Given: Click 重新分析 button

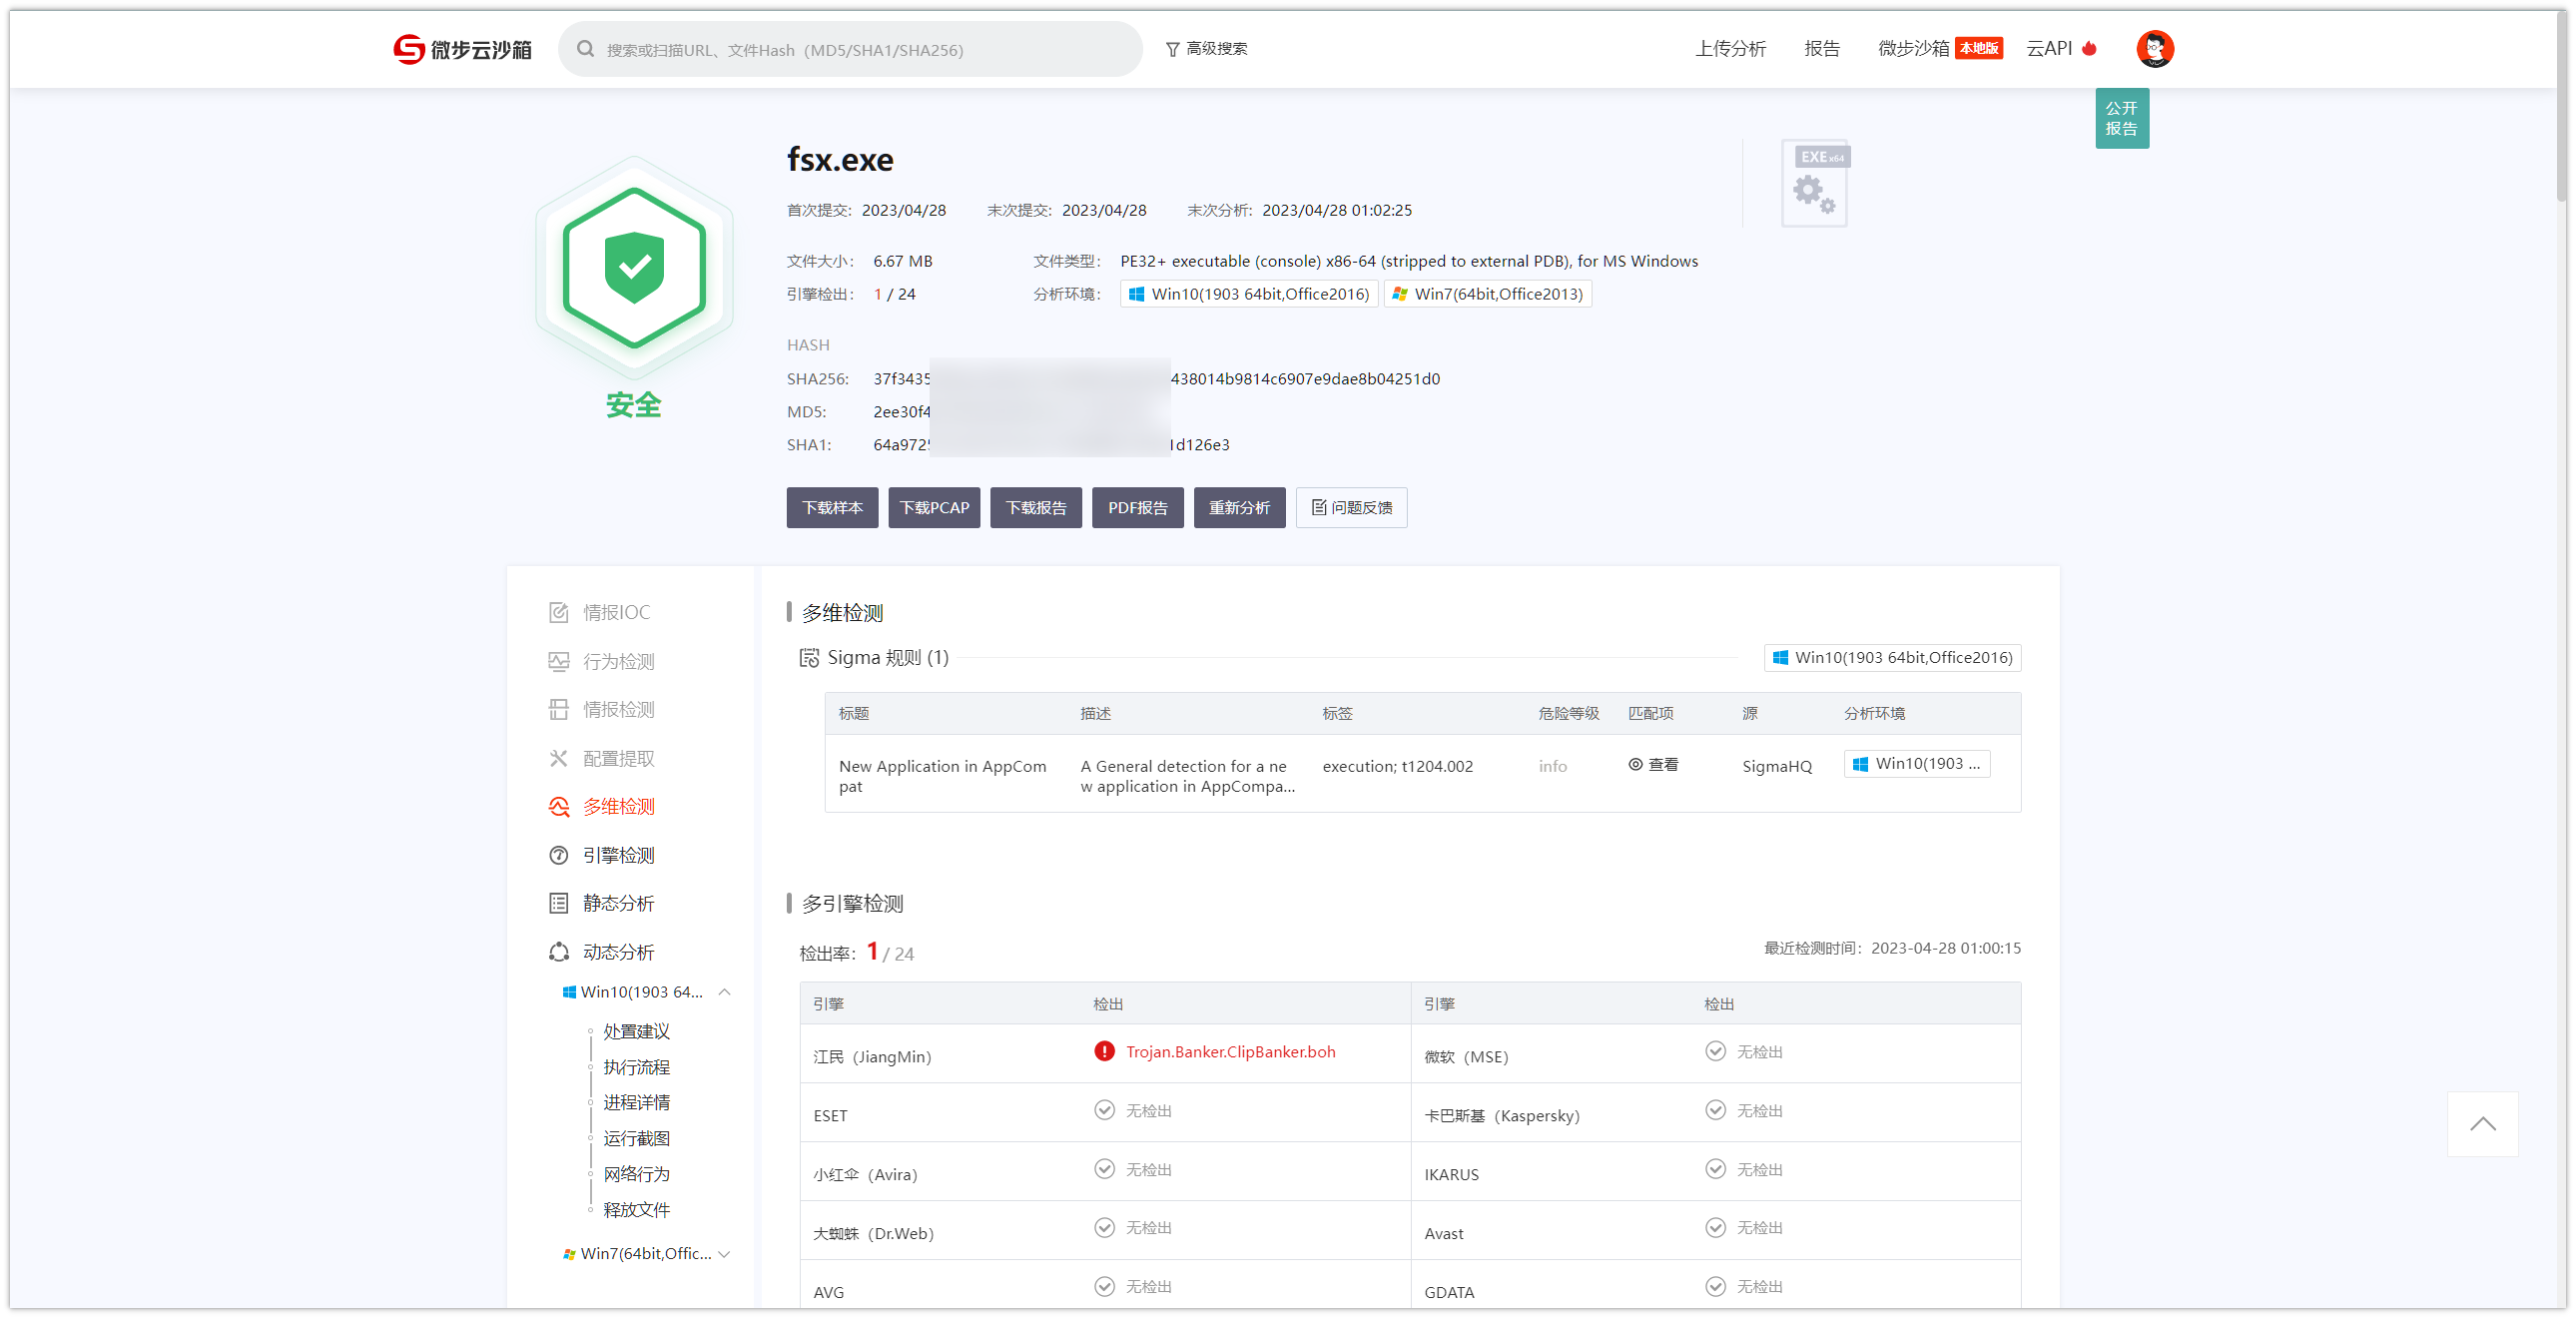Looking at the screenshot, I should tap(1239, 508).
